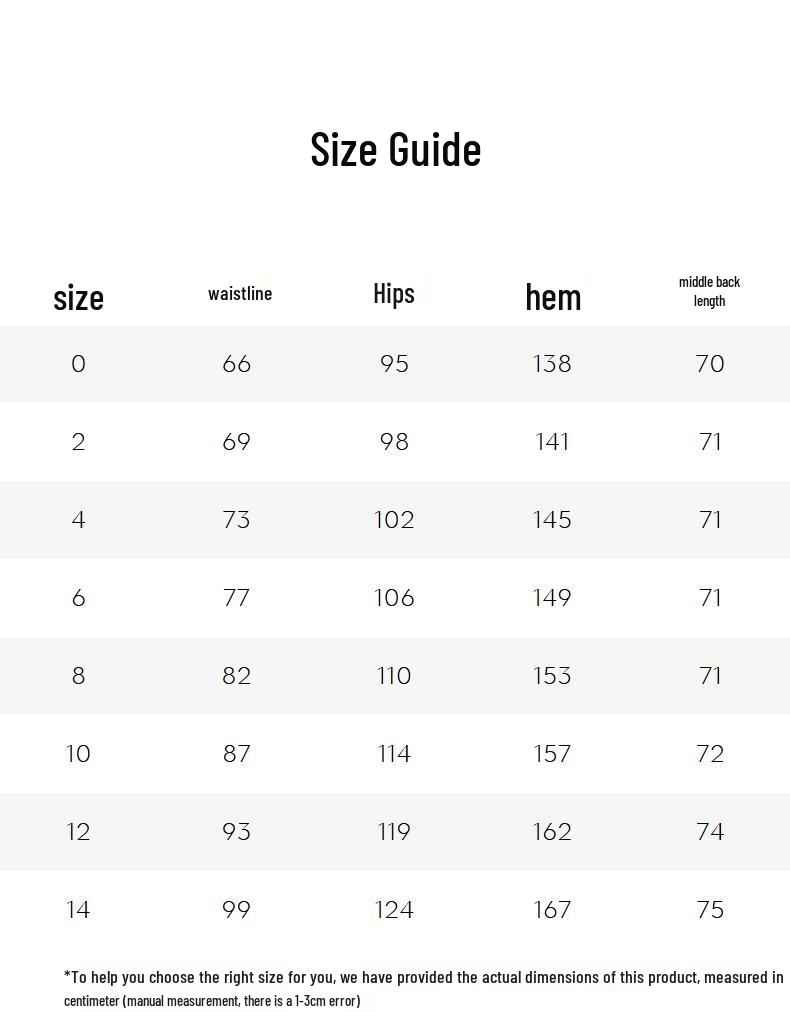Click the Size Guide title
The height and width of the screenshot is (1012, 790).
[x=395, y=149]
